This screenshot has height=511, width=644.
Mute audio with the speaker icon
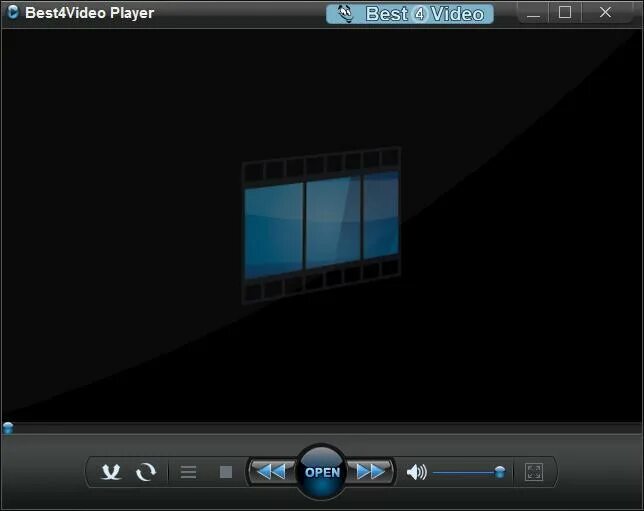coord(416,472)
